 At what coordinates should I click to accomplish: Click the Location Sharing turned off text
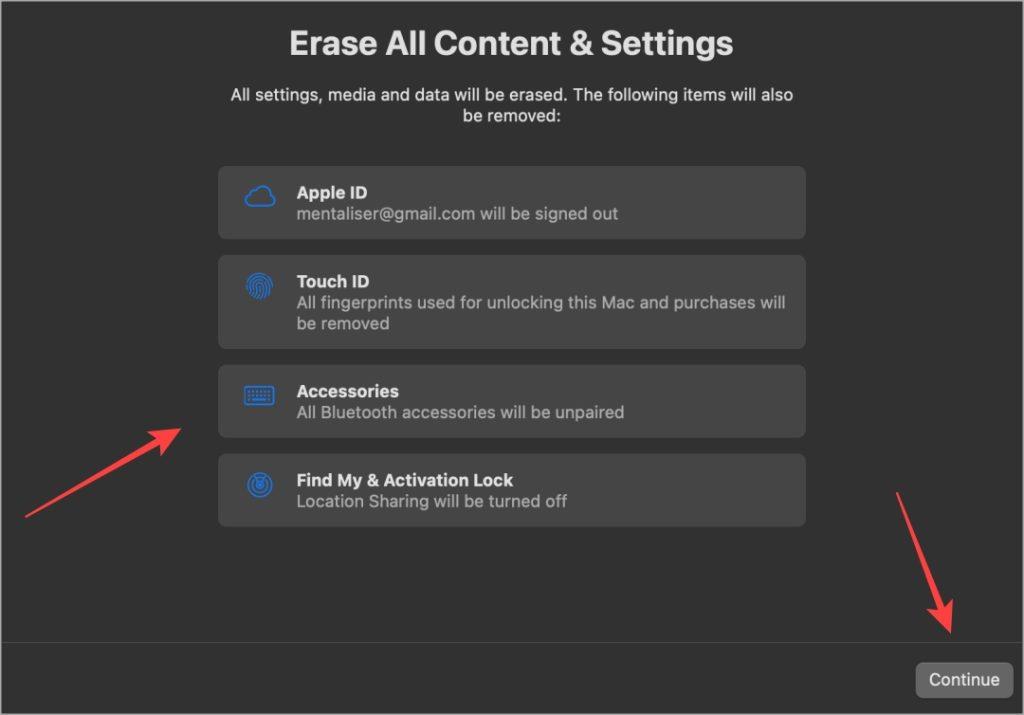[432, 501]
